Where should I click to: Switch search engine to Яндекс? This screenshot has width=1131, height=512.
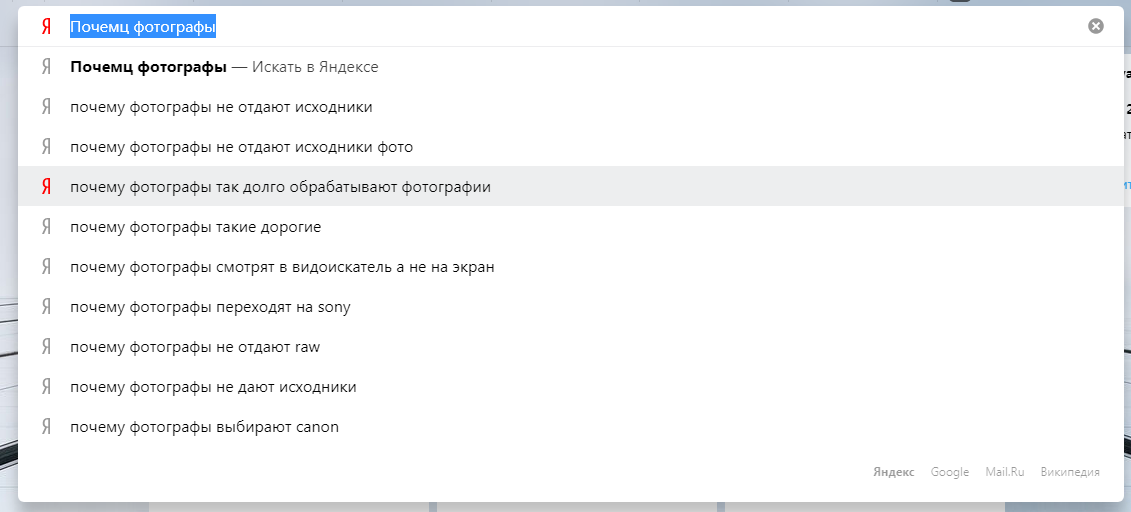pyautogui.click(x=894, y=472)
